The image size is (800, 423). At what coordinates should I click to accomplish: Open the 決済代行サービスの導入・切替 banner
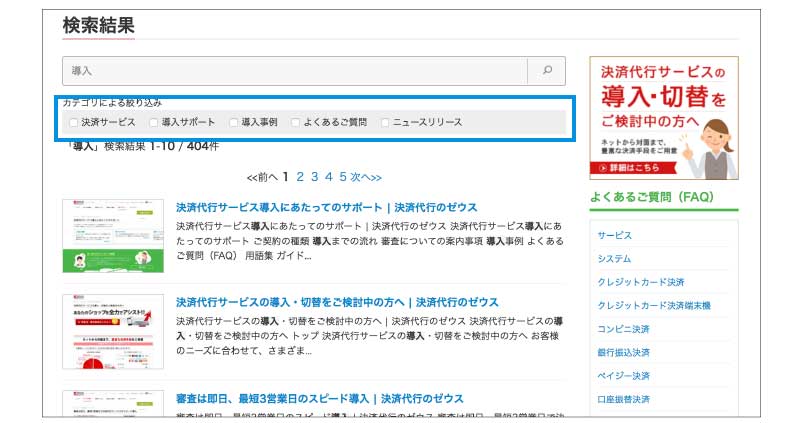pyautogui.click(x=664, y=118)
